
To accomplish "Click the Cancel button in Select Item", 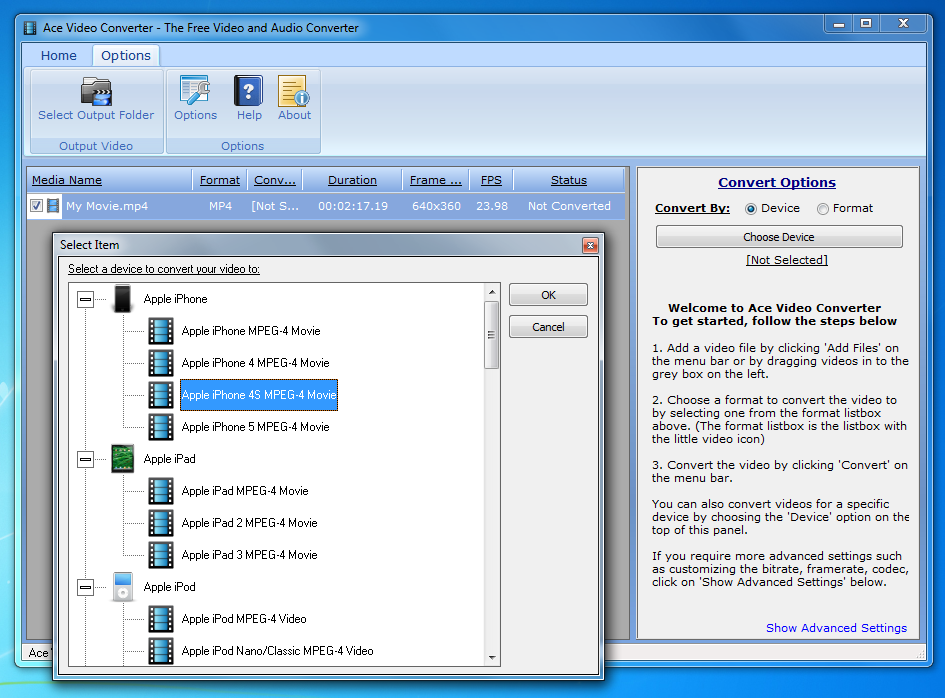I will 548,327.
